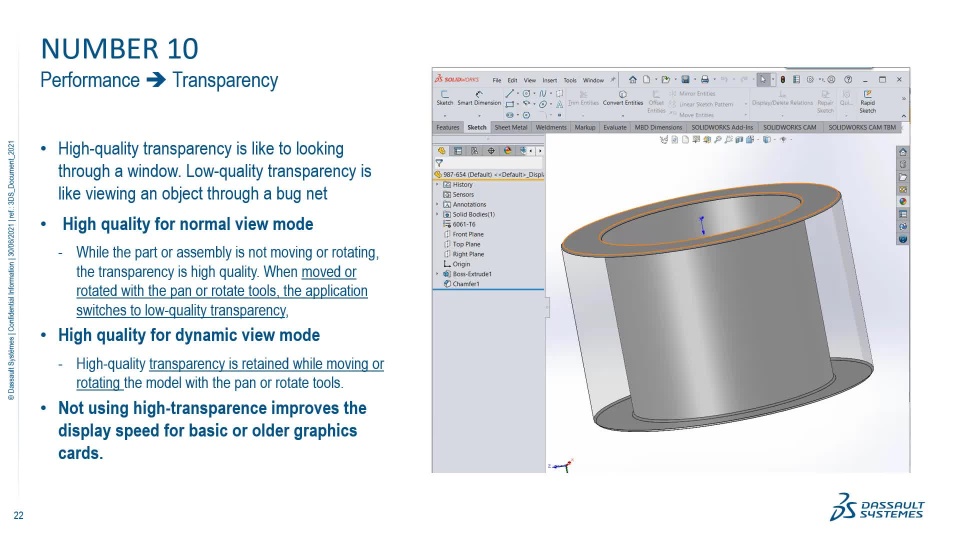Switch to the Features tab

click(448, 127)
